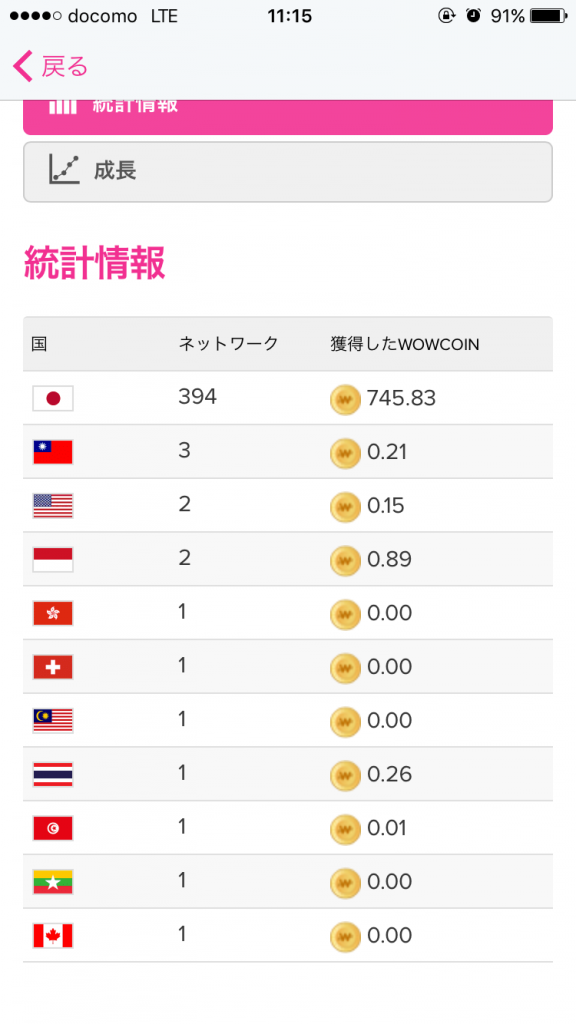Tap the pink back chevron arrow
The image size is (576, 1024).
(x=22, y=67)
